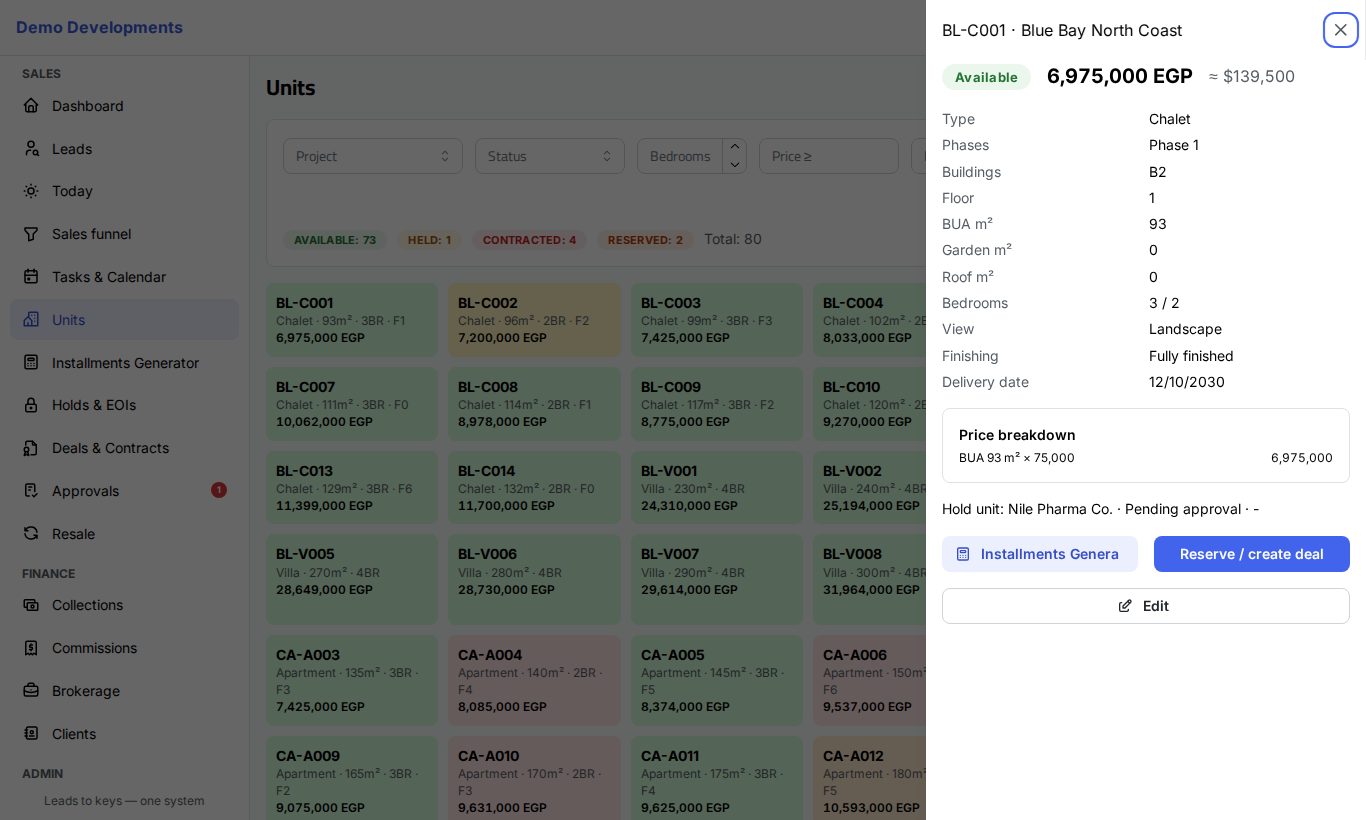
Task: Click the AVAILABLE: 73 status chip
Action: [335, 240]
